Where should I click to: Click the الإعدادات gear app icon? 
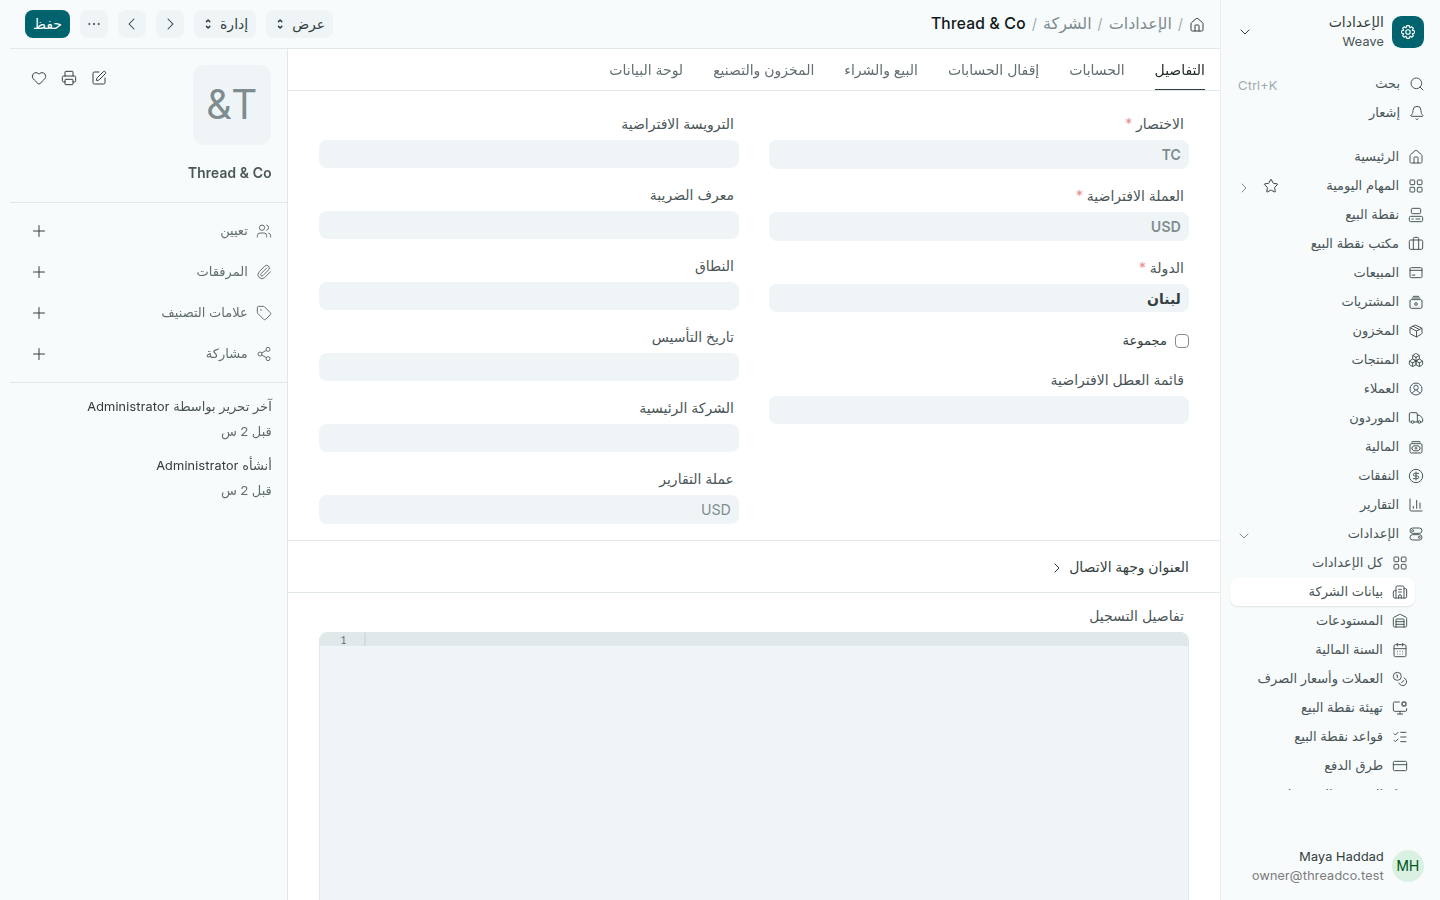coord(1408,32)
